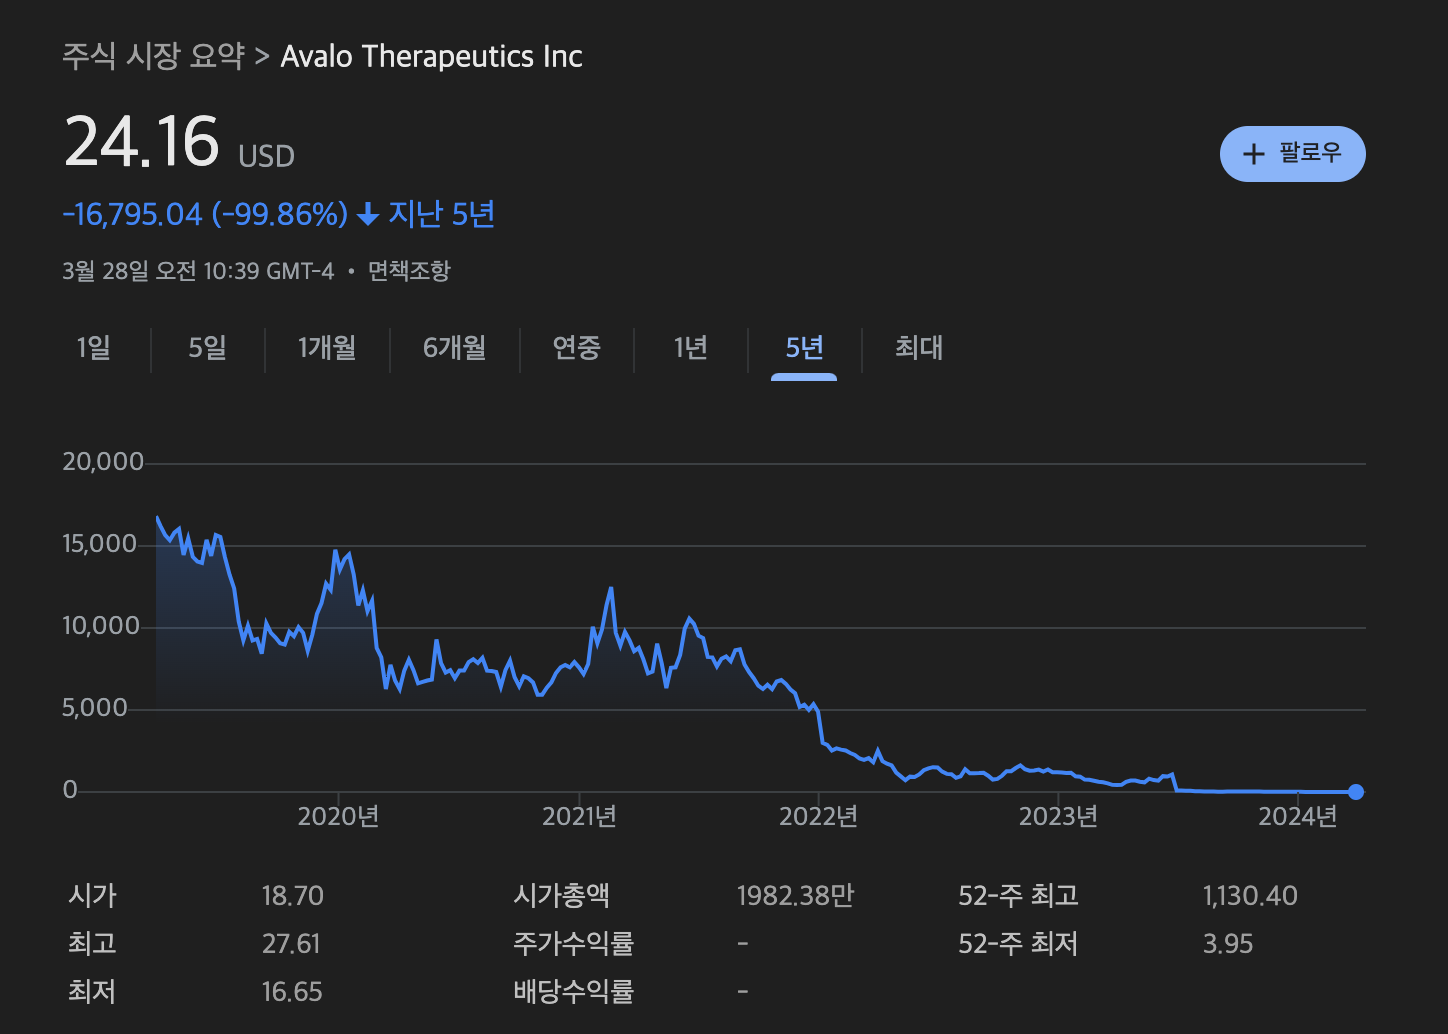
Task: Click the down arrow change icon
Action: pos(368,214)
